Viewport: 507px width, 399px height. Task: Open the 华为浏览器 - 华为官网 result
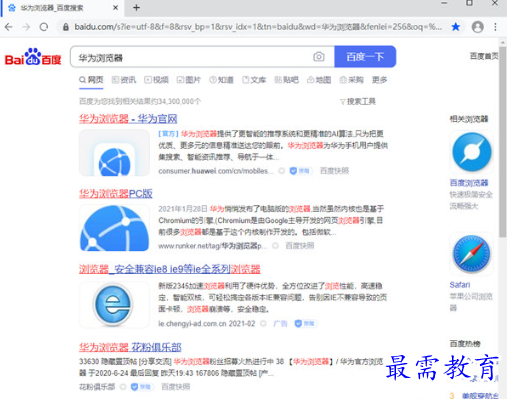[128, 119]
